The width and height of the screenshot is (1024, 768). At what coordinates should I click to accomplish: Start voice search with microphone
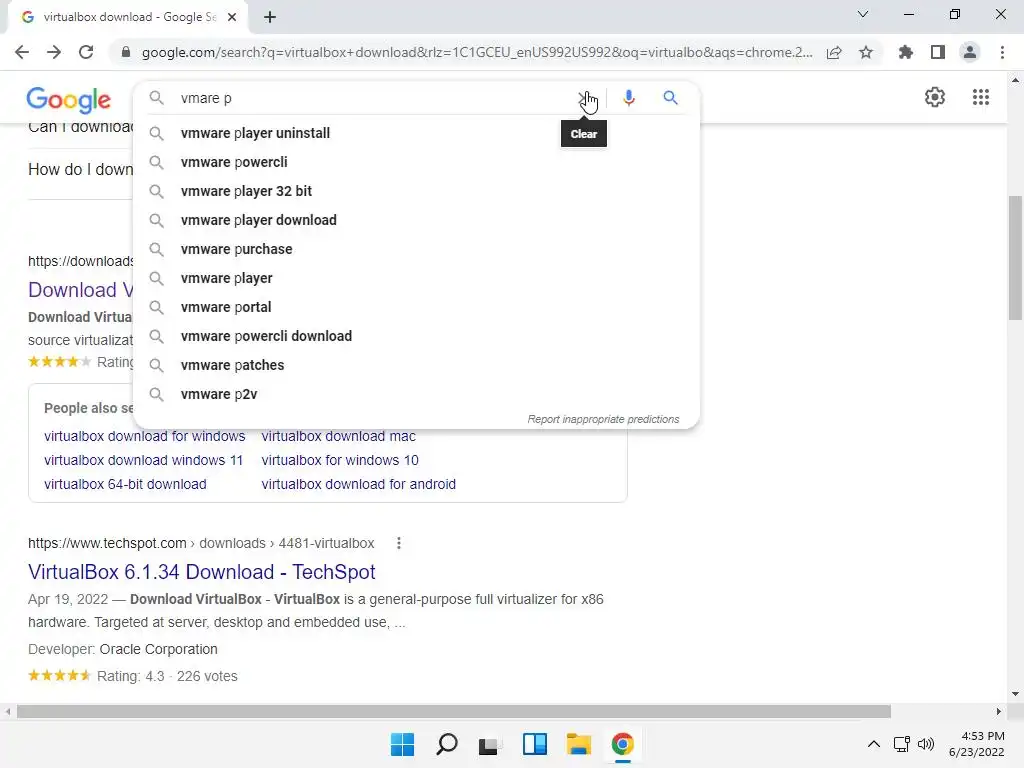coord(629,98)
